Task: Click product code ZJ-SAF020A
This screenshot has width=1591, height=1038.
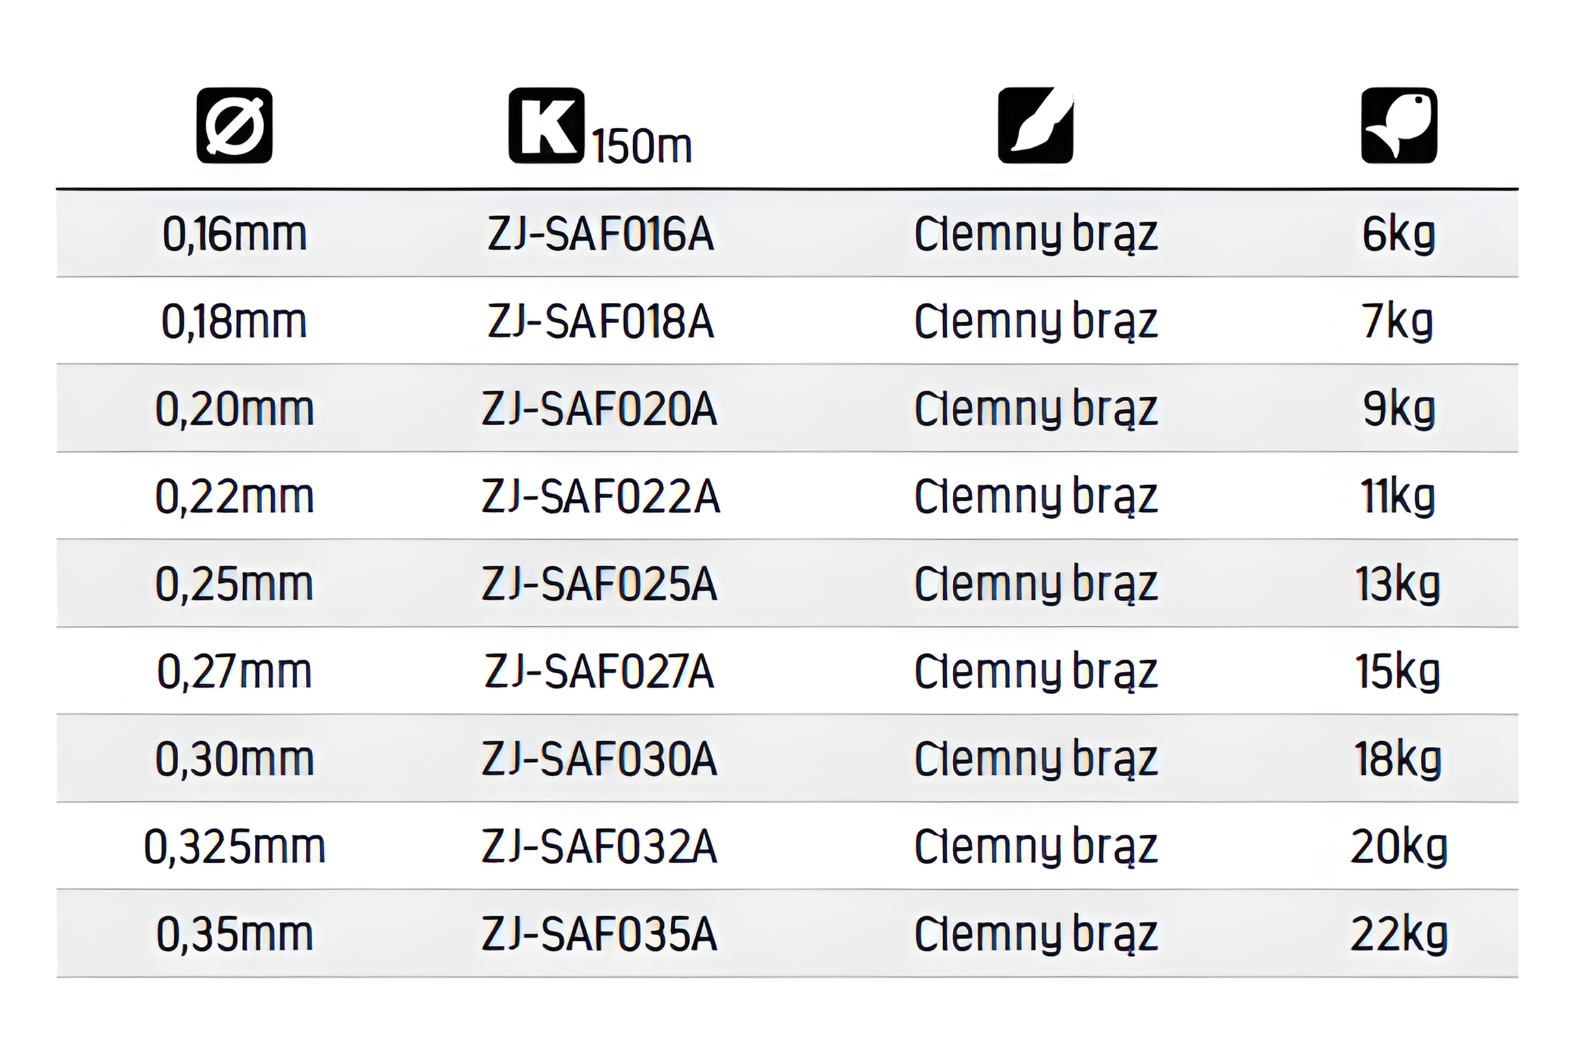Action: pos(600,409)
